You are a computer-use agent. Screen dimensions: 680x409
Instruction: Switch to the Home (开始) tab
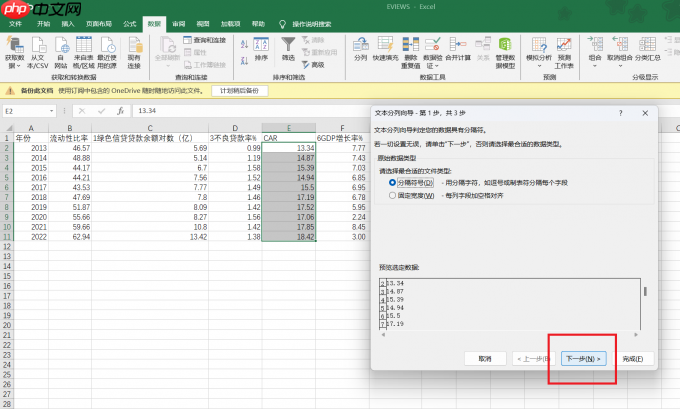43,24
